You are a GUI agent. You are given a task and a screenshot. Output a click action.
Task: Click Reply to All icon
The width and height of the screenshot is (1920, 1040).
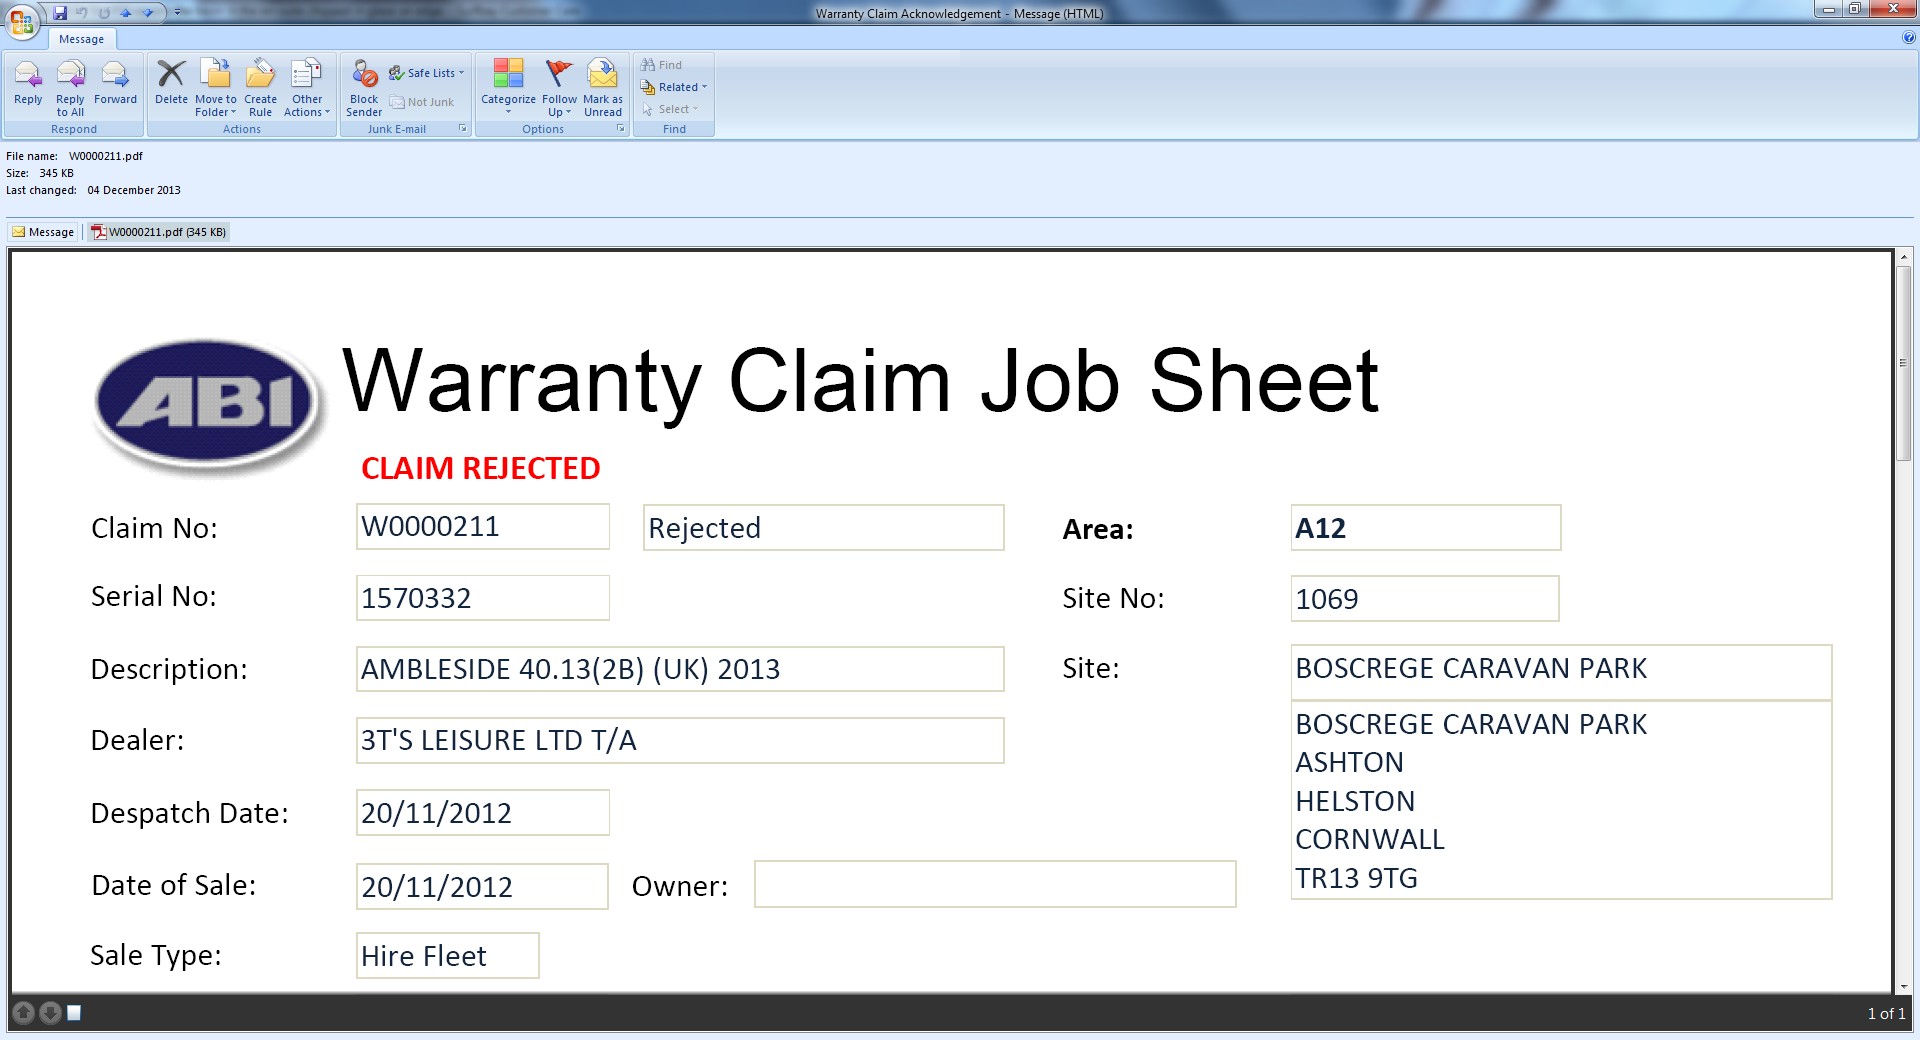tap(70, 84)
